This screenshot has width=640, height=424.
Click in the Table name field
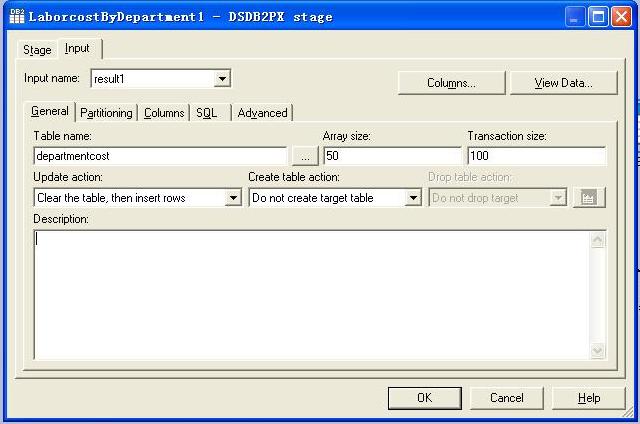(x=160, y=156)
